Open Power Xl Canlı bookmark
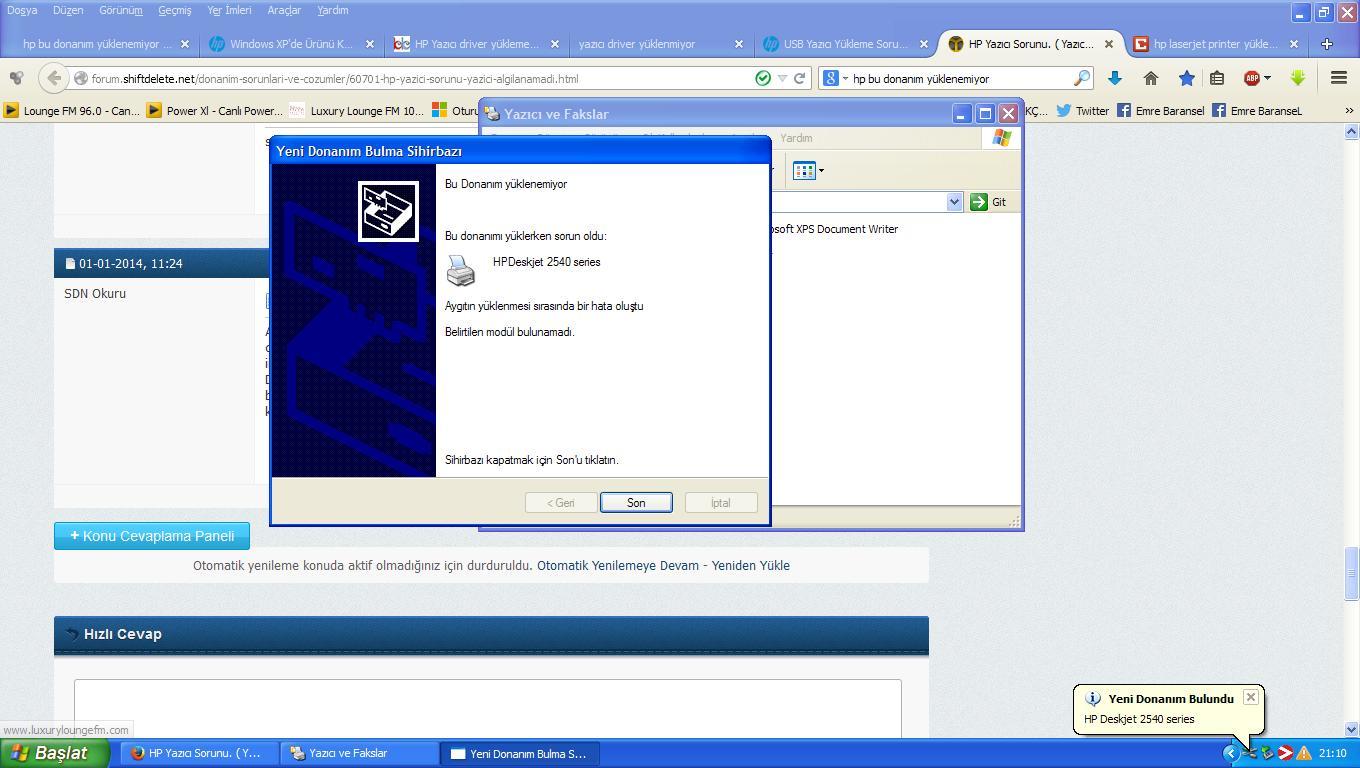Viewport: 1360px width, 768px height. coord(215,111)
